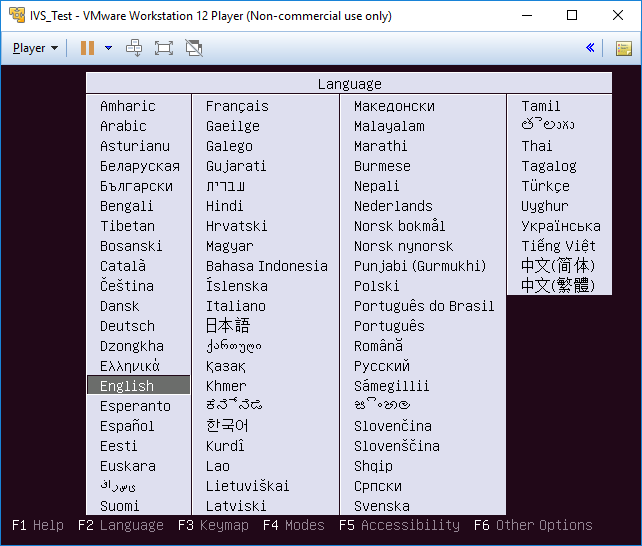This screenshot has height=546, width=642.
Task: Open F5 Accessibility option
Action: pyautogui.click(x=399, y=525)
